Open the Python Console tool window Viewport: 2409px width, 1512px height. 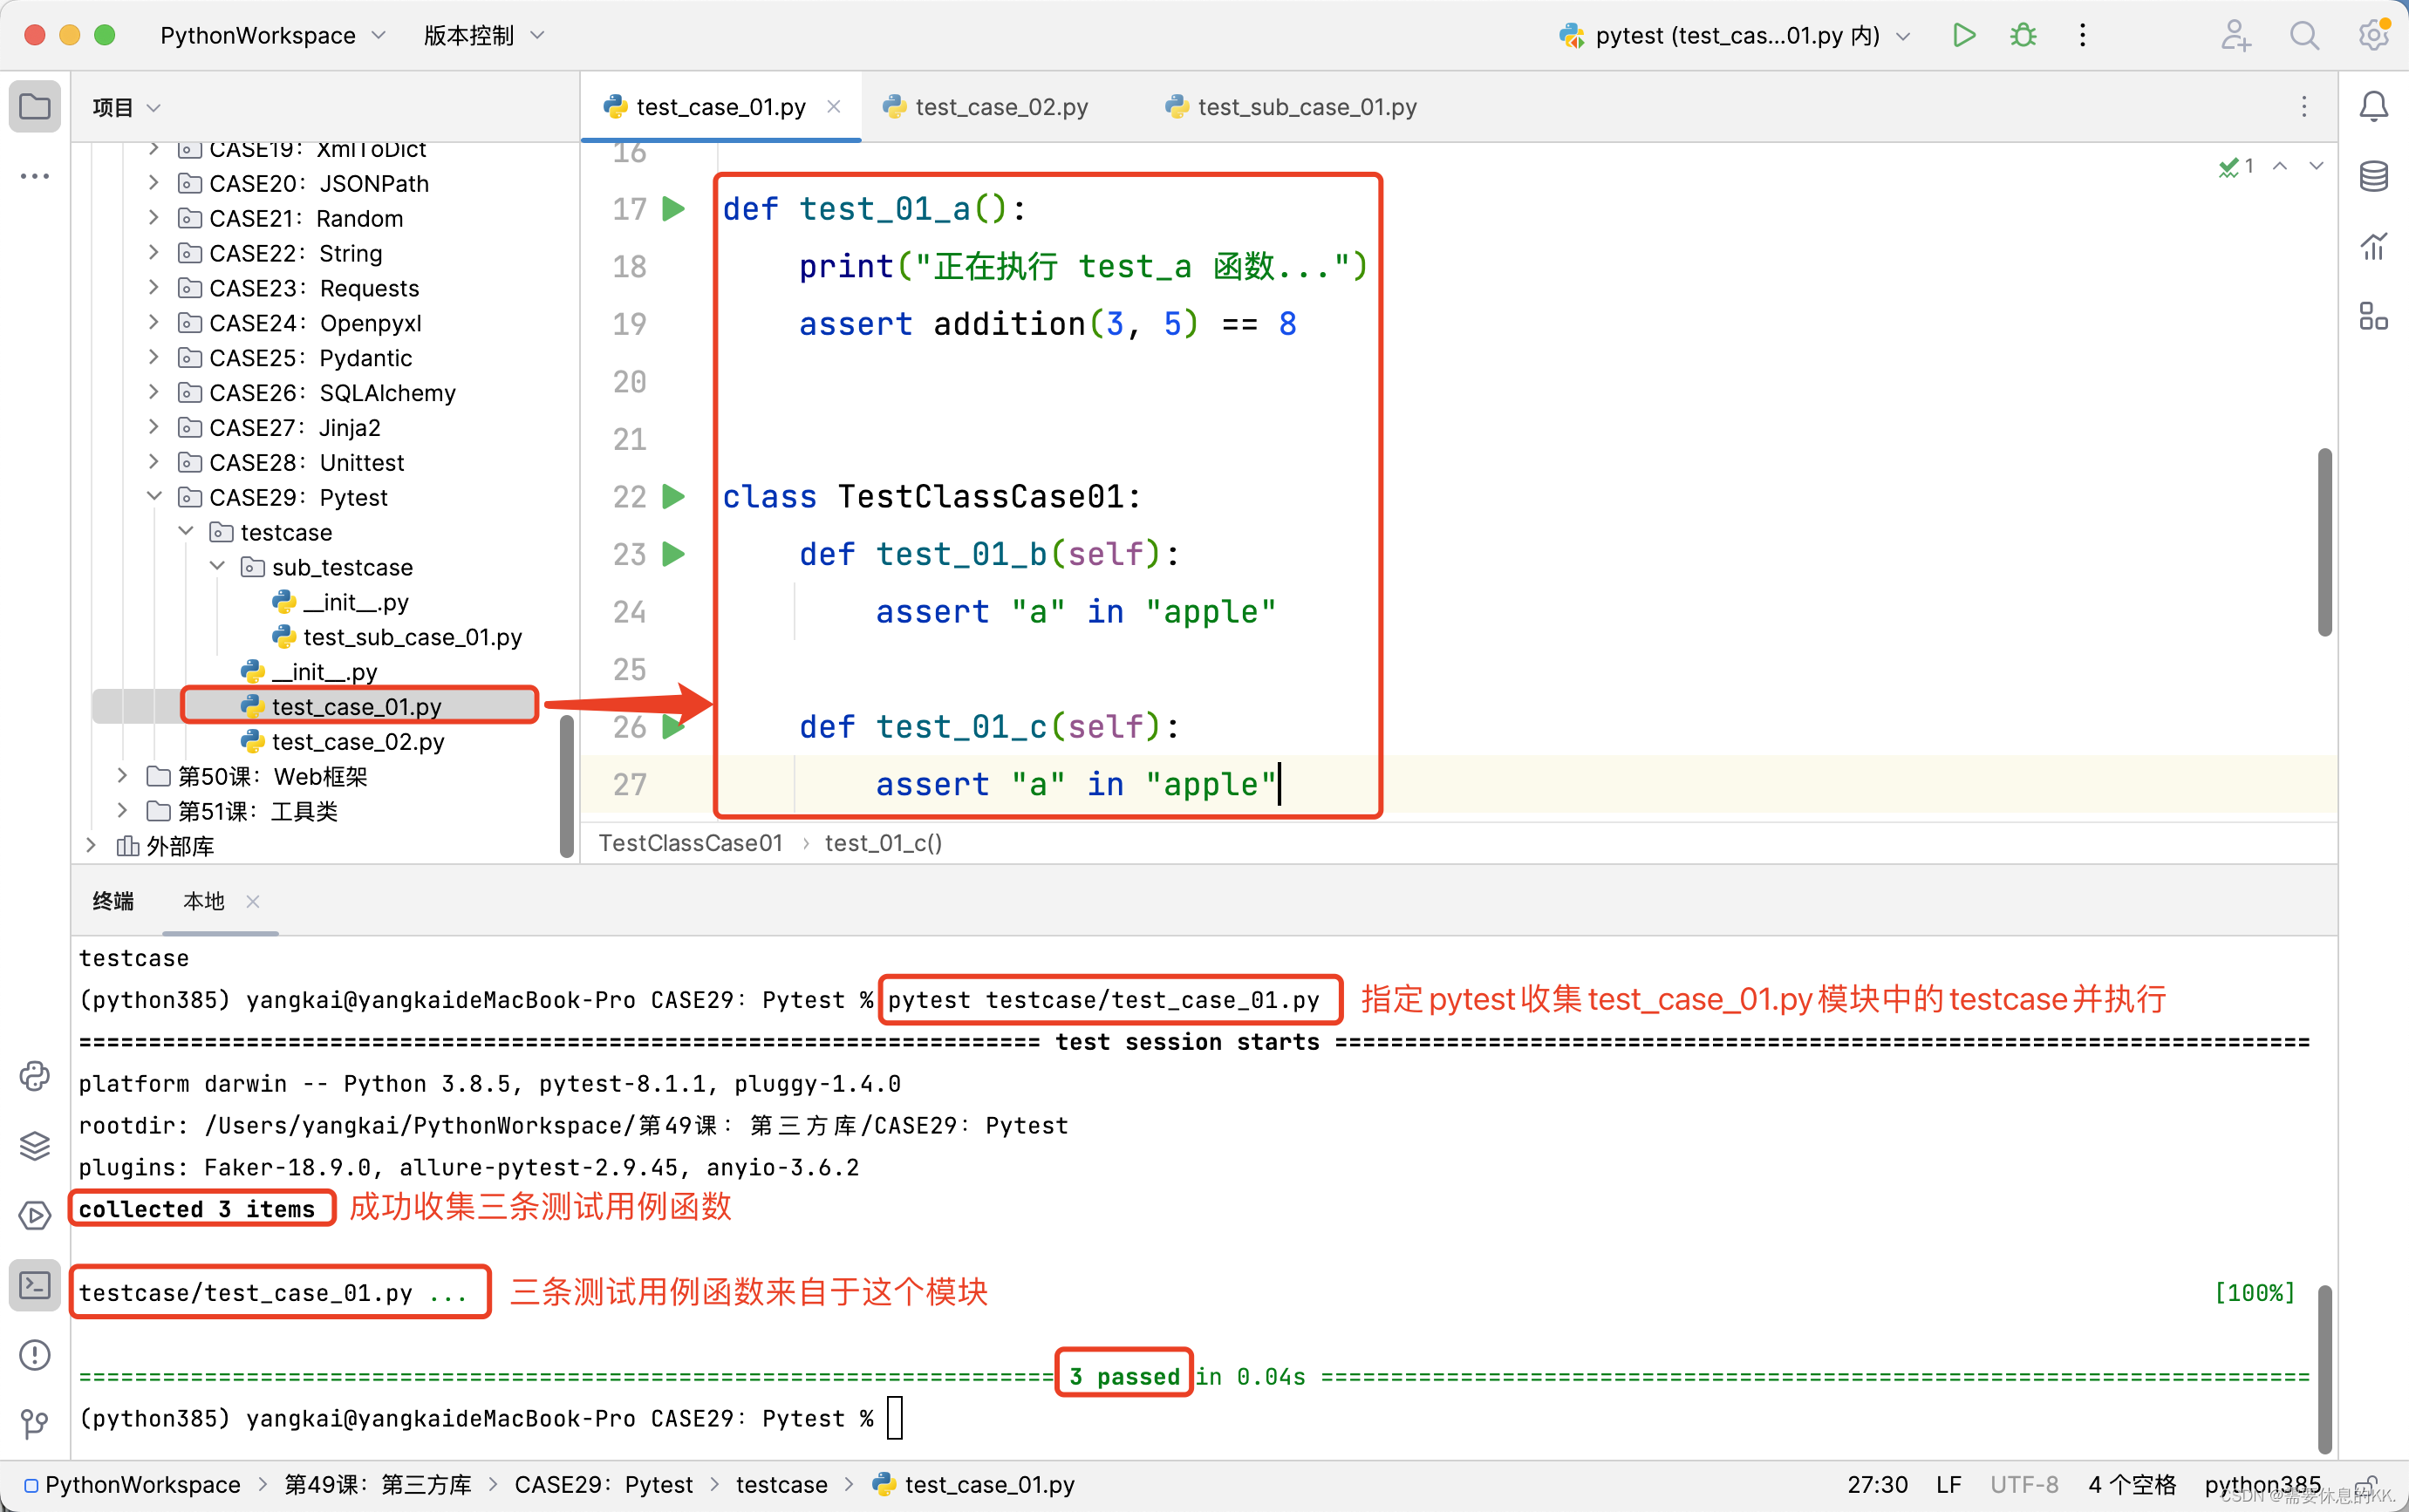pyautogui.click(x=35, y=1076)
